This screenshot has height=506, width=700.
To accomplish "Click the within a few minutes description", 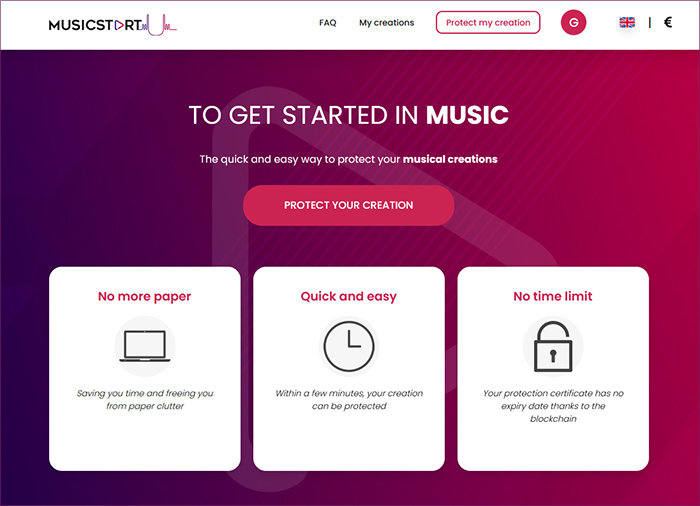I will 349,400.
